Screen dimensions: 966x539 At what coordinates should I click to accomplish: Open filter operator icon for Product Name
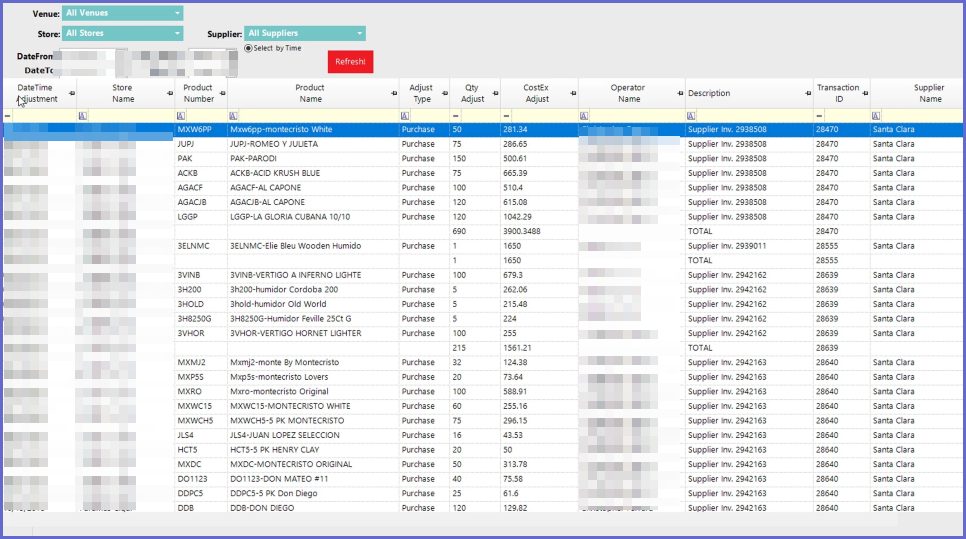click(233, 116)
